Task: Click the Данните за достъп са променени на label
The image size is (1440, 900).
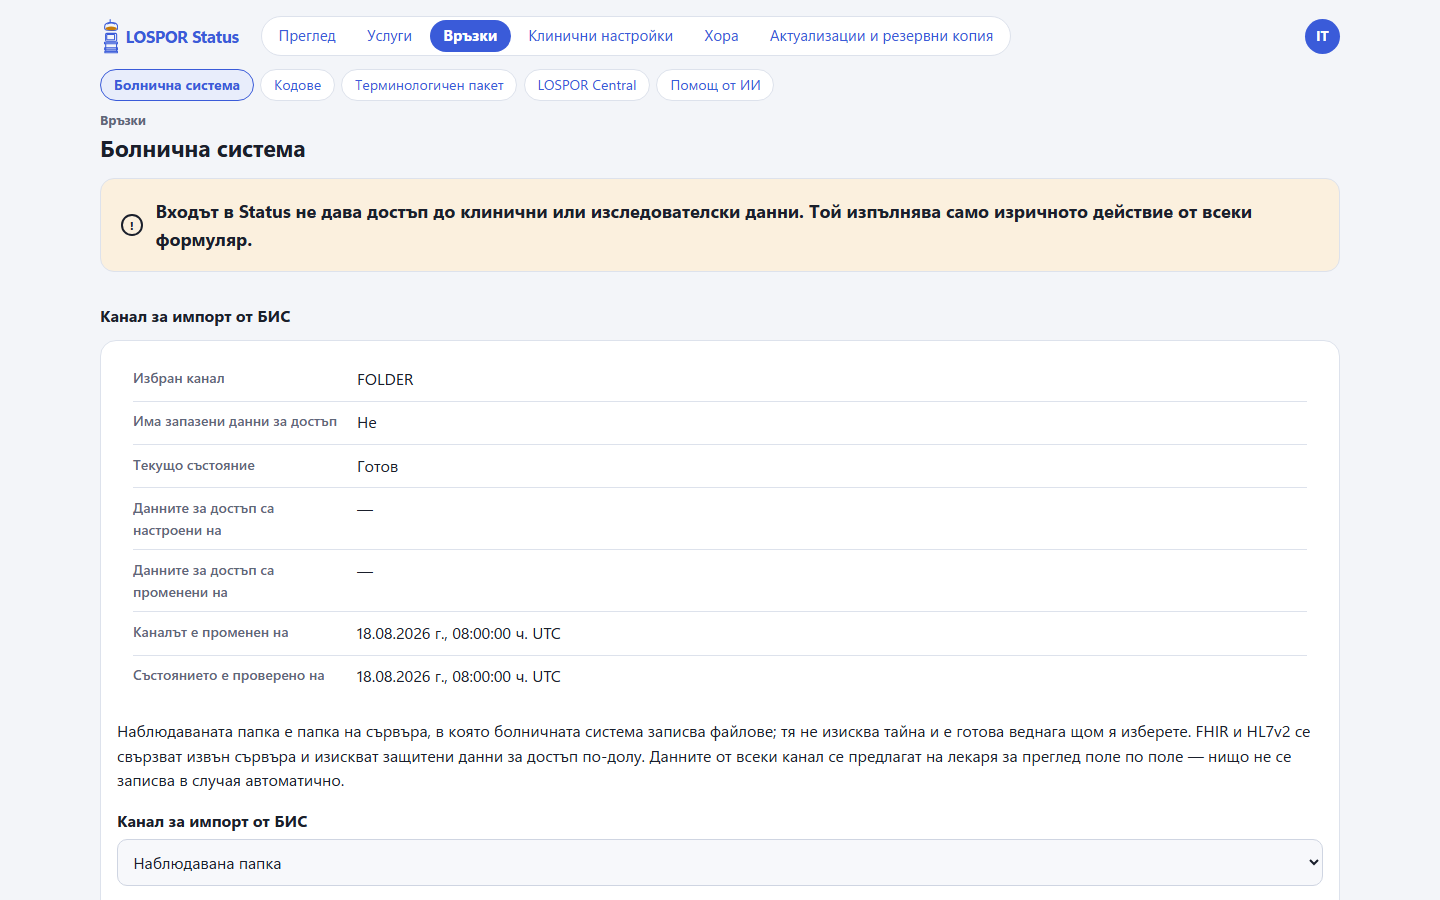Action: point(204,582)
